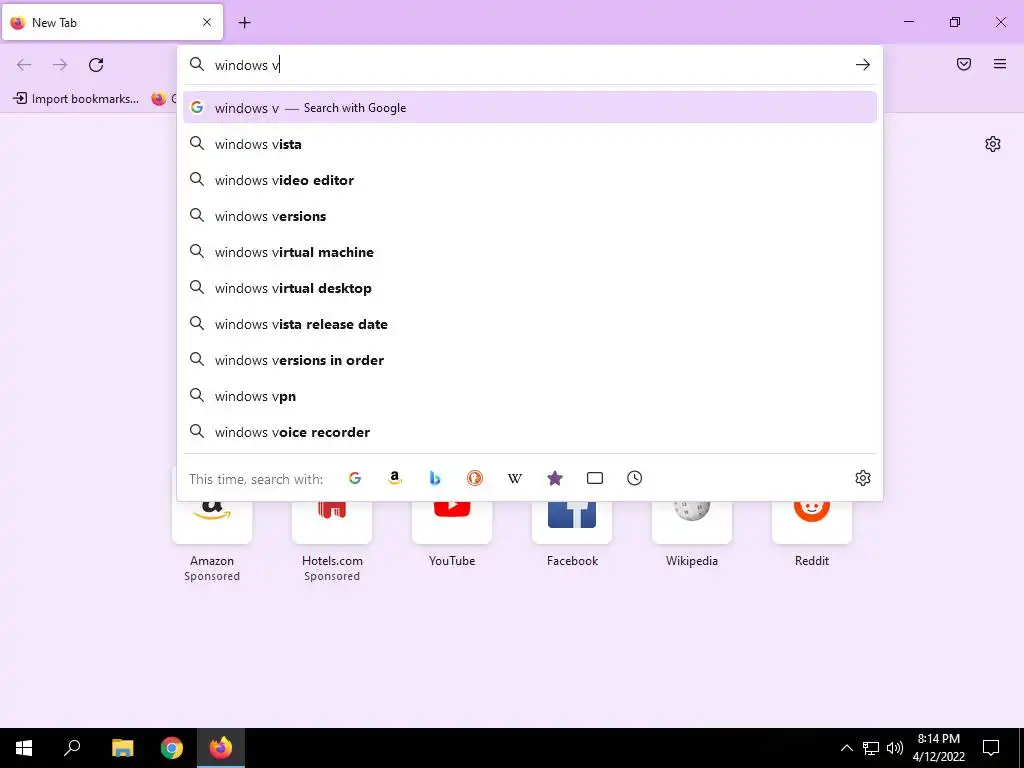Select the 'windows video editor' suggestion

[530, 180]
